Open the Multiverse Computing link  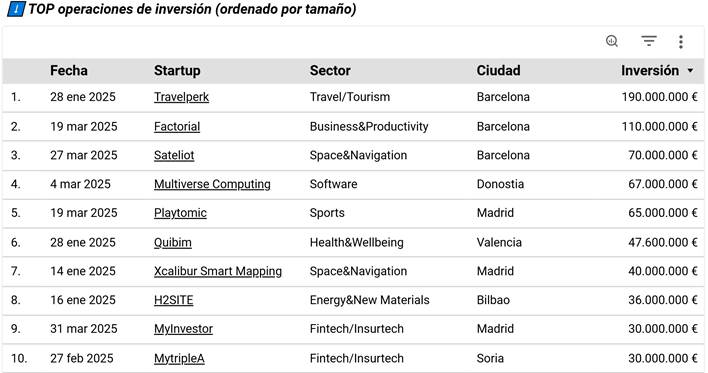click(212, 184)
